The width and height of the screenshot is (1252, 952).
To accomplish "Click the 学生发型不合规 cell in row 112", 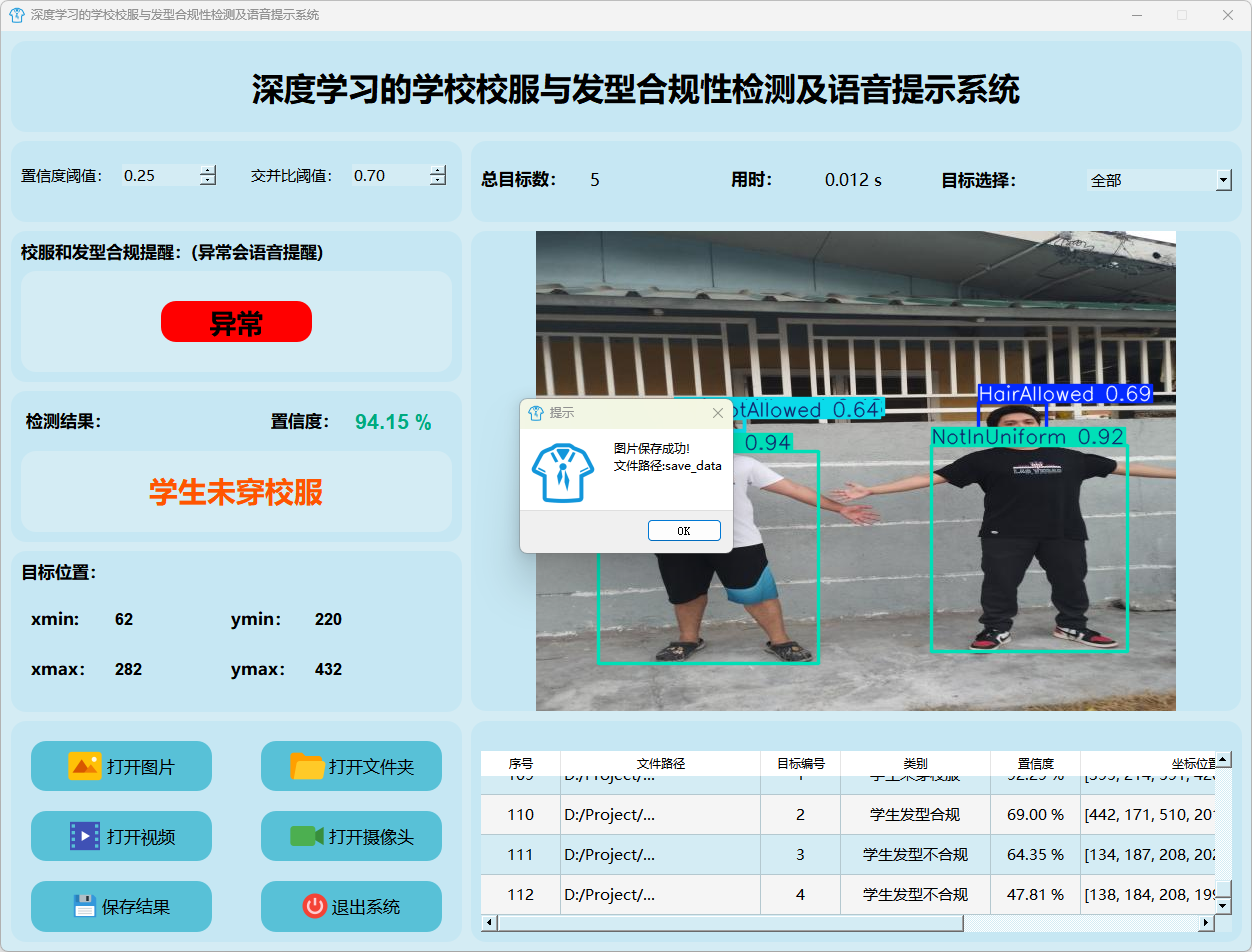I will point(915,895).
